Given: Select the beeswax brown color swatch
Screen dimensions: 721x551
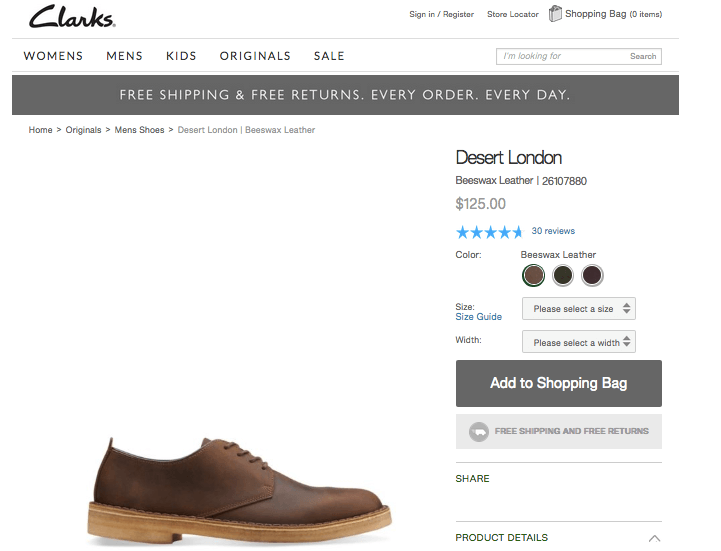Looking at the screenshot, I should [534, 275].
